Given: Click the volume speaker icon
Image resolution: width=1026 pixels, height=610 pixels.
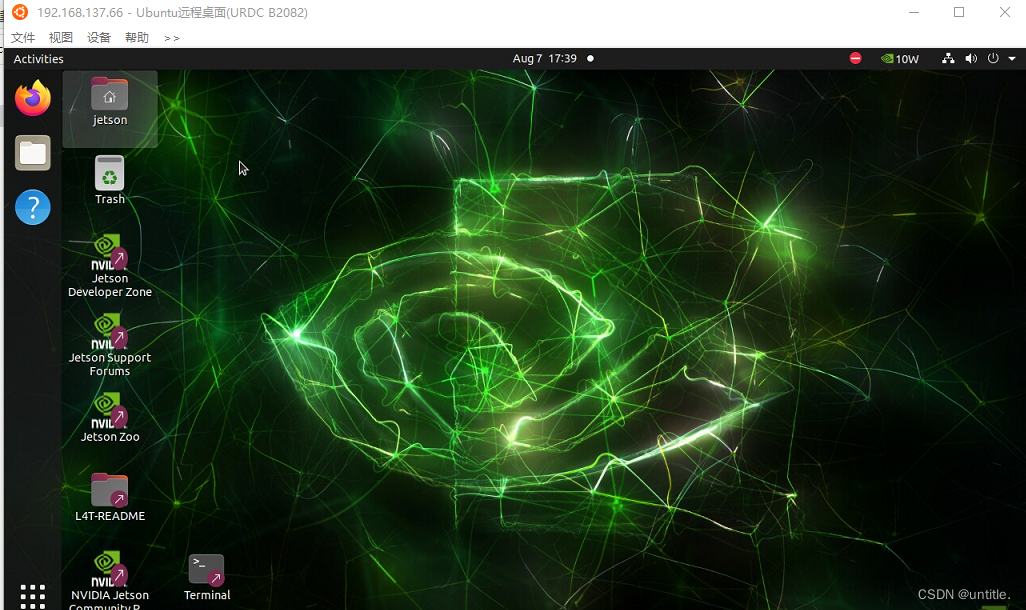Looking at the screenshot, I should 971,58.
